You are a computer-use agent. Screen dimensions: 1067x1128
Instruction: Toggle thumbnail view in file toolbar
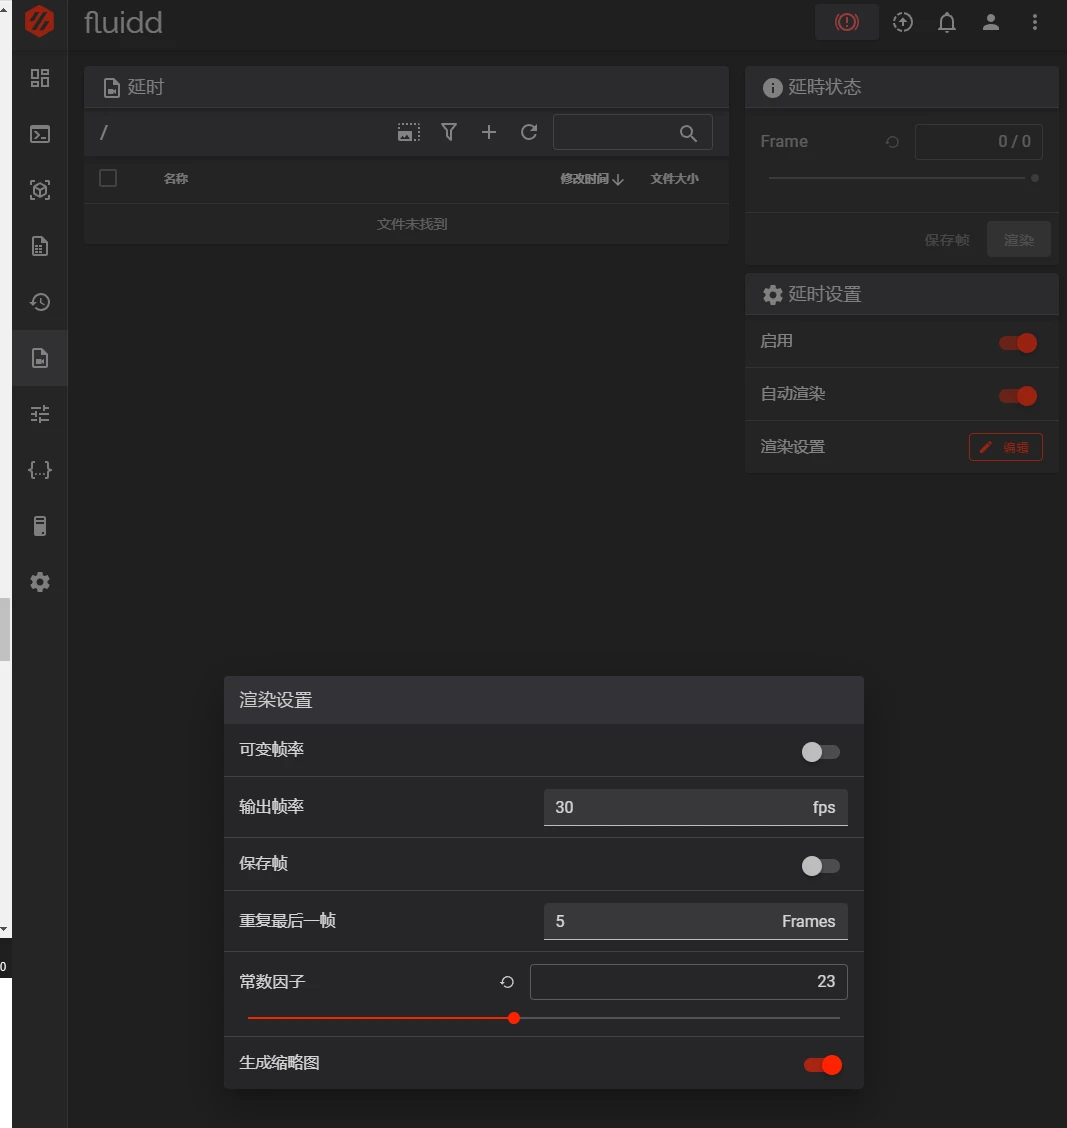click(x=409, y=132)
